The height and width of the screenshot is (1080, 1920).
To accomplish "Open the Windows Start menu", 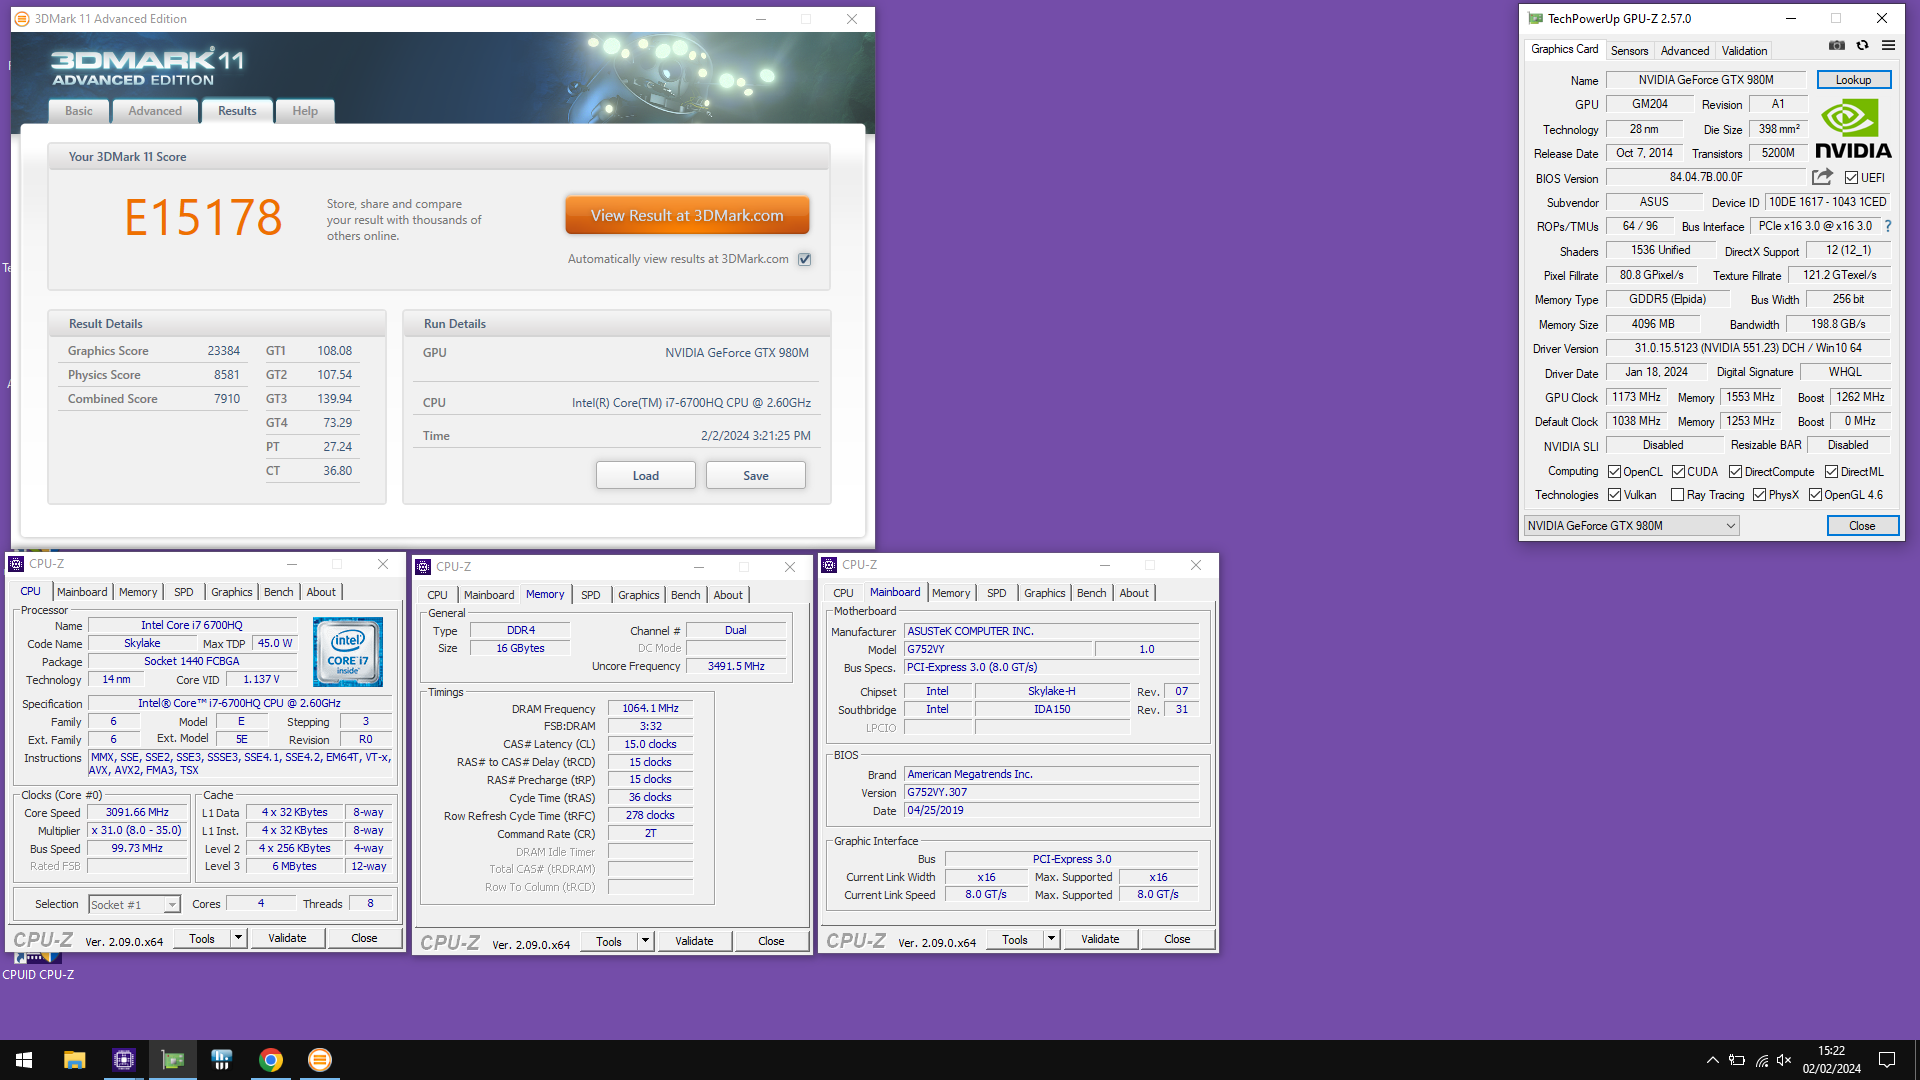I will pyautogui.click(x=24, y=1060).
